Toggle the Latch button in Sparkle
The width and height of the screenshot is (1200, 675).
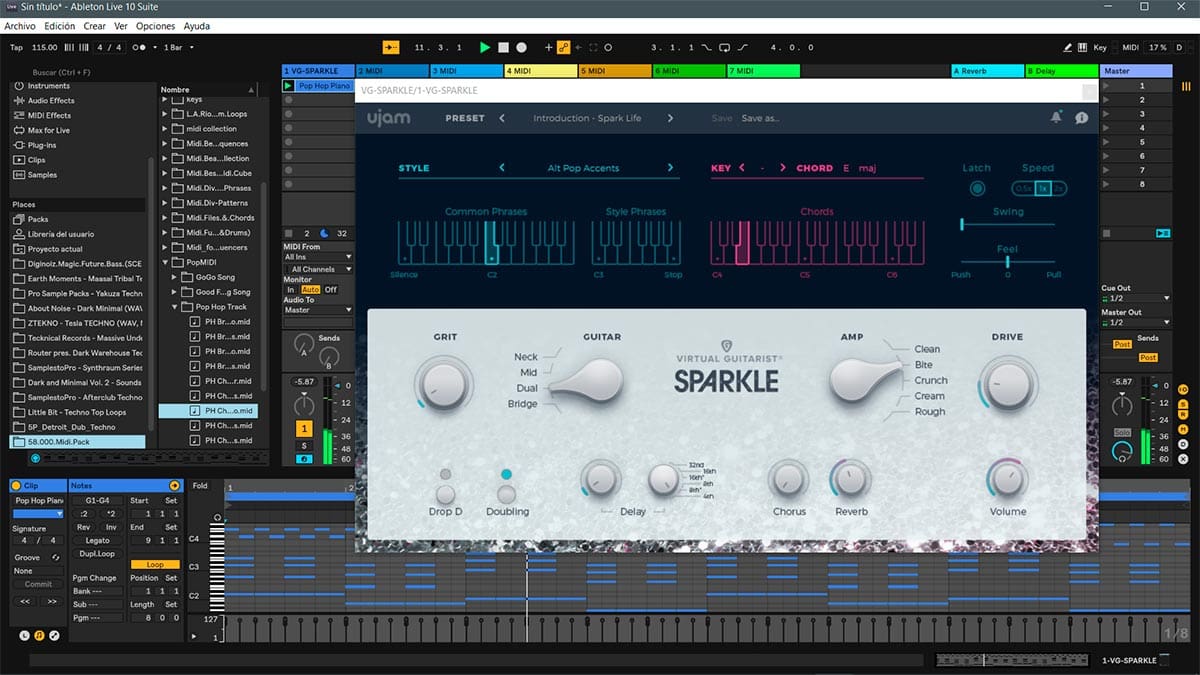coord(977,188)
